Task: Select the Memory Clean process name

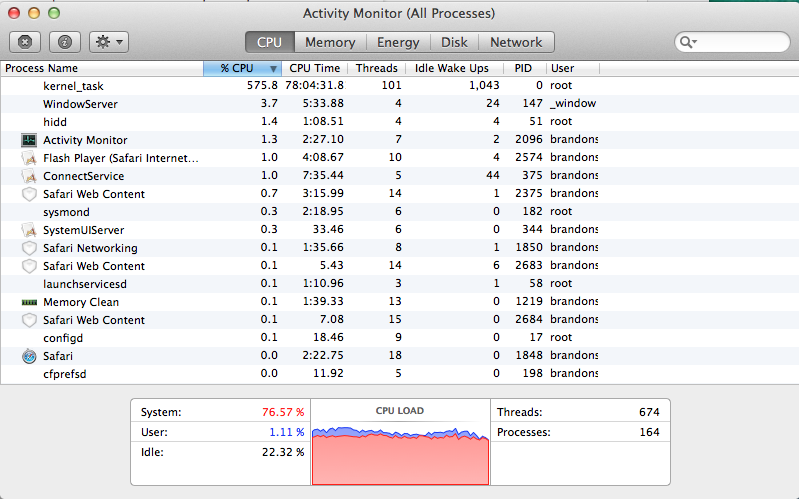Action: click(x=81, y=302)
